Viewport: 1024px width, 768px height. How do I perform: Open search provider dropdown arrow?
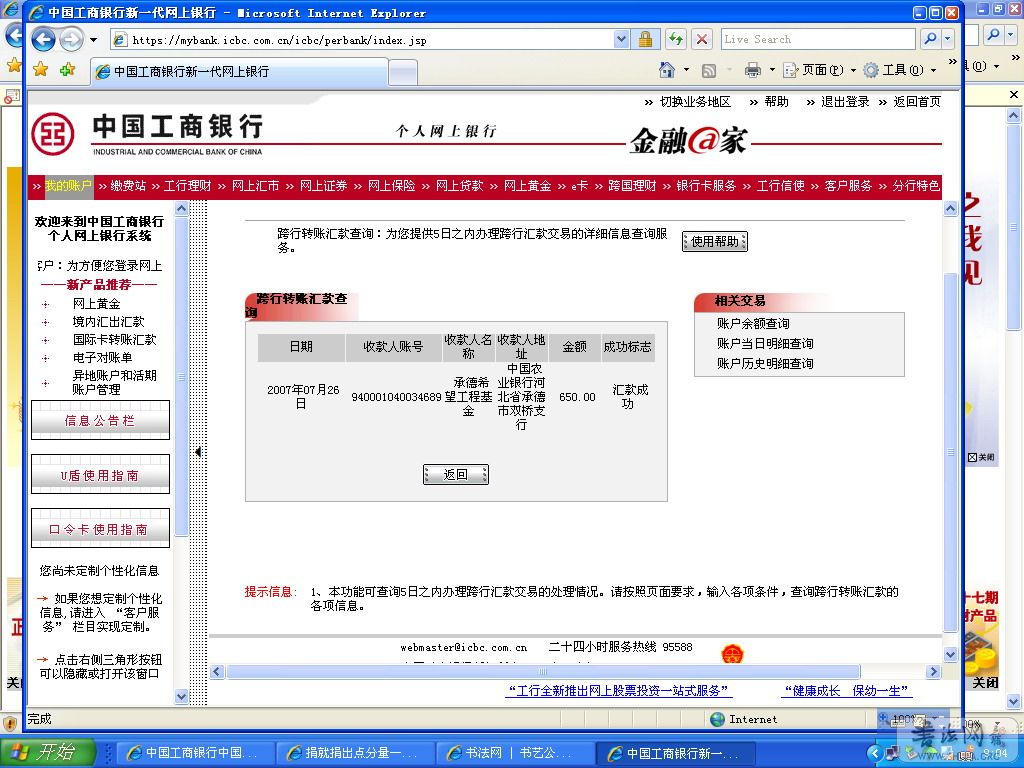click(948, 39)
